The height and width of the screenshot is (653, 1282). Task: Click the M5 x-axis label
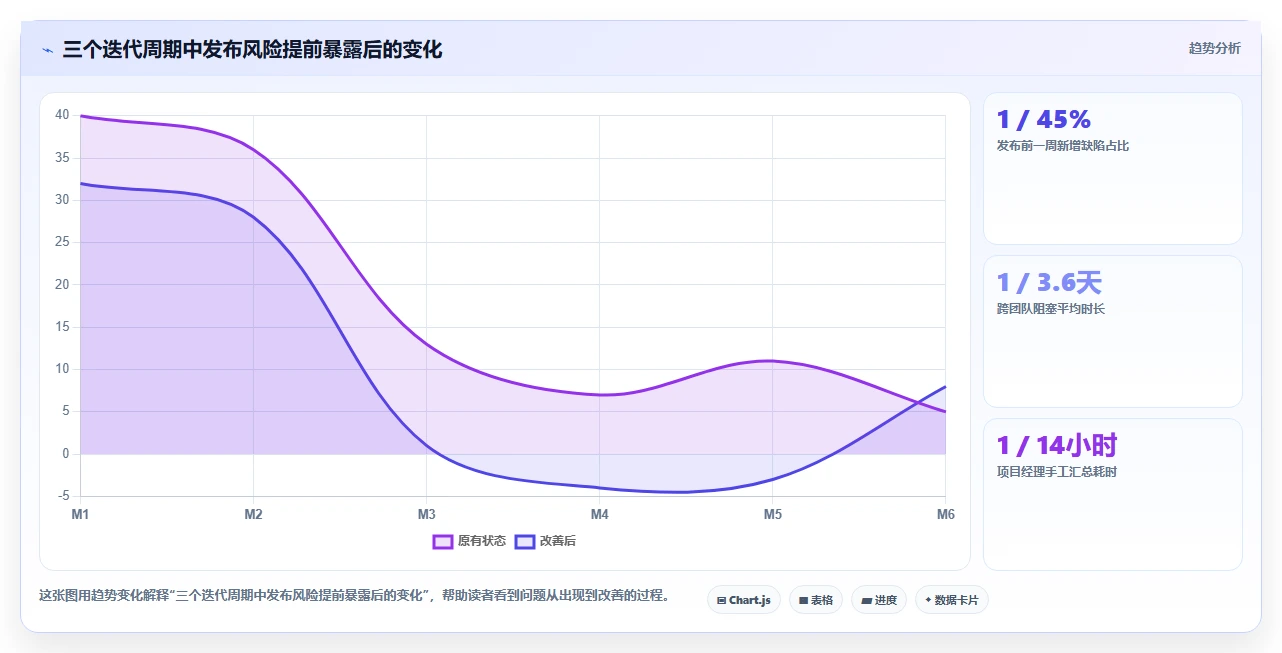772,515
